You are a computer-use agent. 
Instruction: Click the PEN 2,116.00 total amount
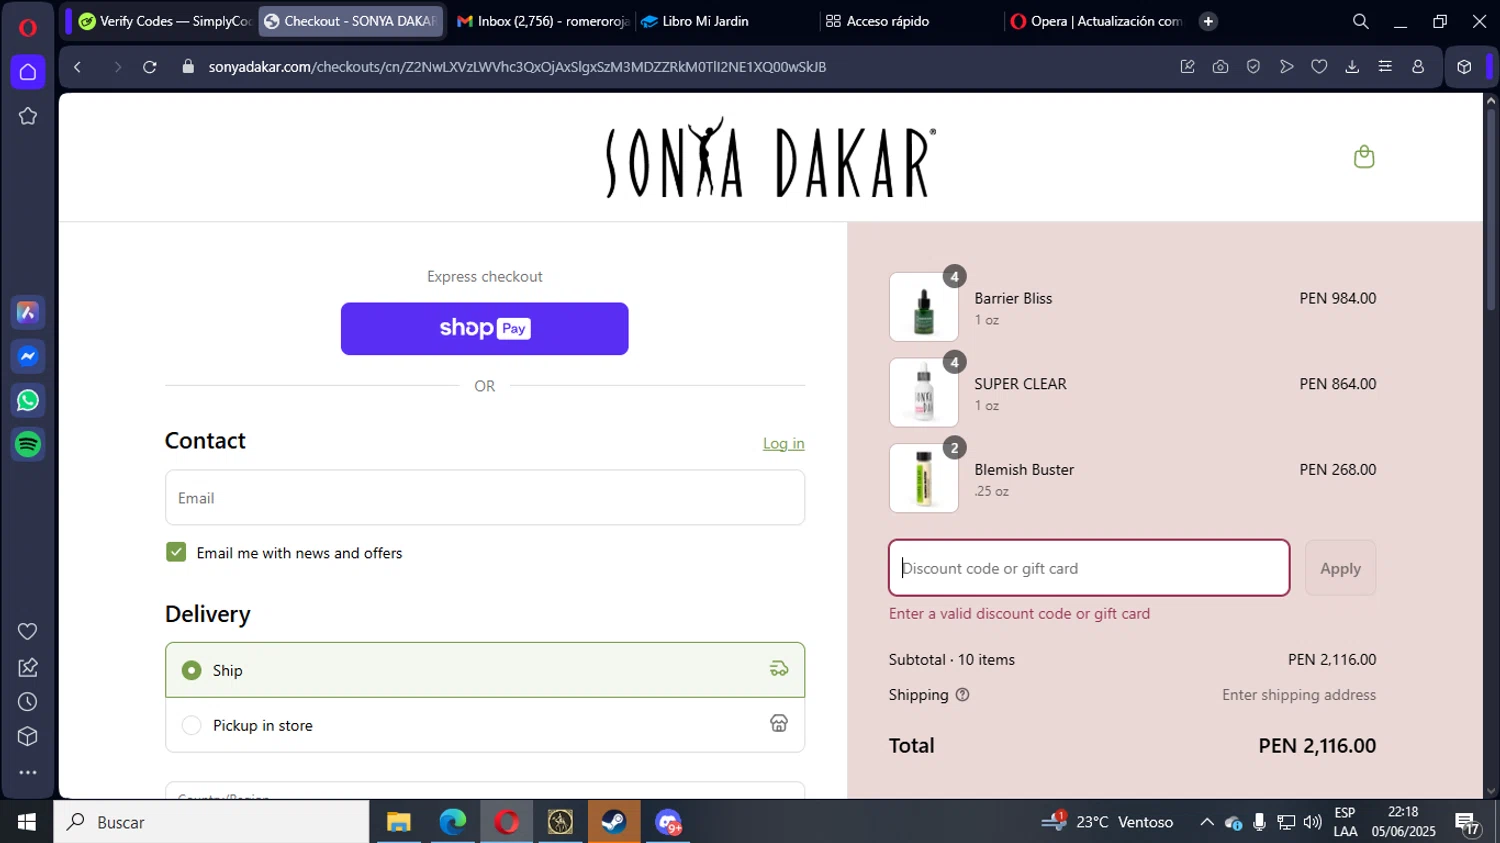[x=1317, y=746]
